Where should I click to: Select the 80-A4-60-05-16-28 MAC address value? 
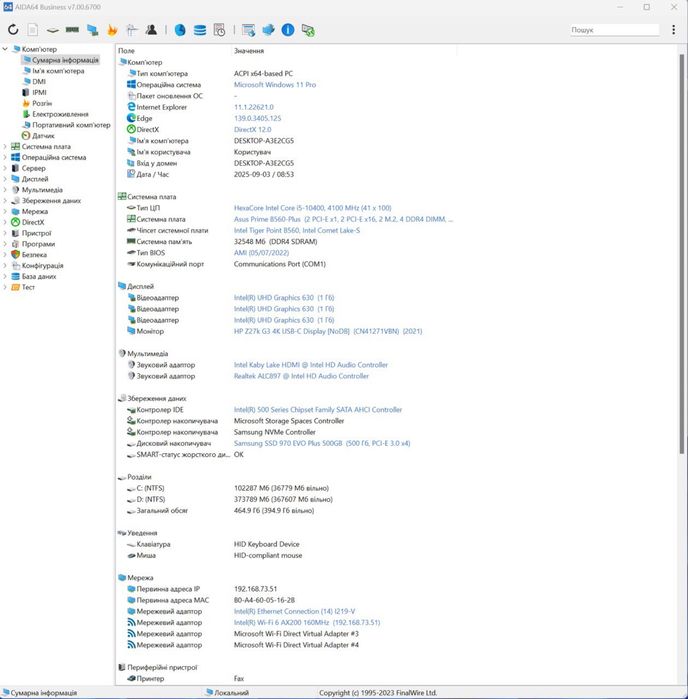(264, 600)
